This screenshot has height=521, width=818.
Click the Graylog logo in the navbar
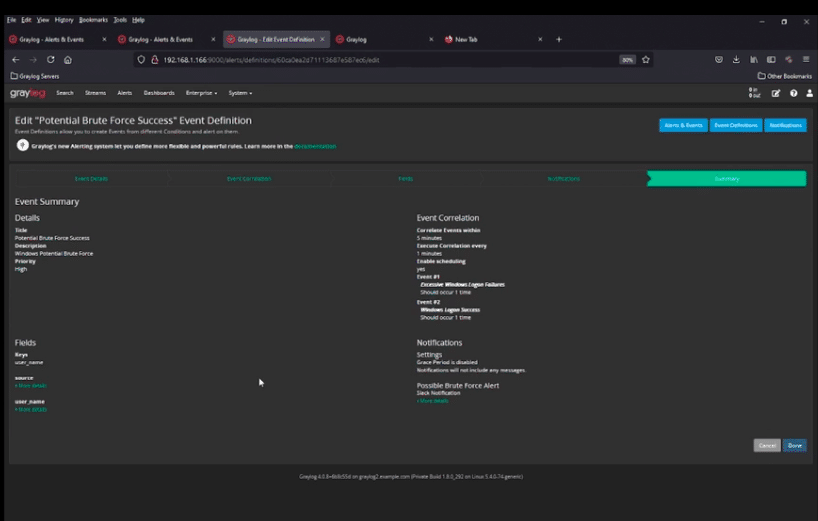[x=27, y=93]
